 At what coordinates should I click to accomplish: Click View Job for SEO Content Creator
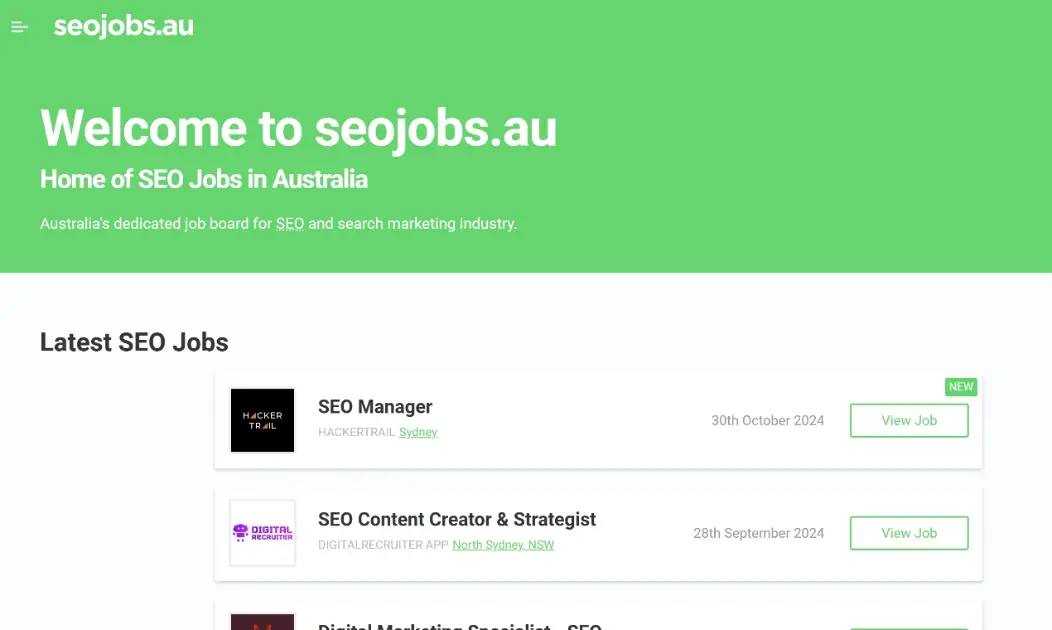(908, 533)
